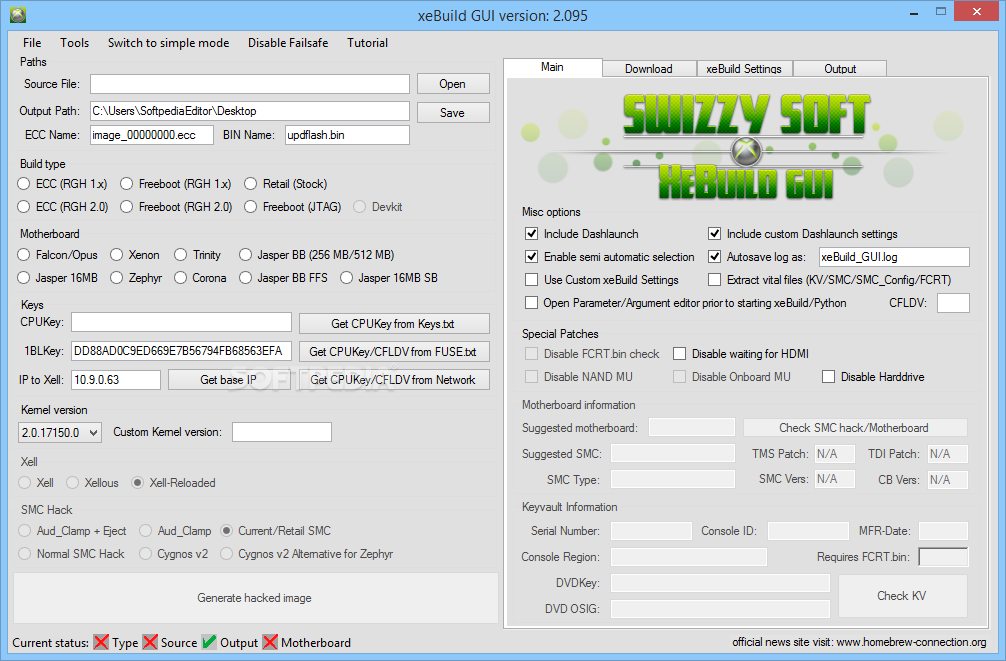This screenshot has height=661, width=1006.
Task: Click the IP to Xell field
Action: coord(116,380)
